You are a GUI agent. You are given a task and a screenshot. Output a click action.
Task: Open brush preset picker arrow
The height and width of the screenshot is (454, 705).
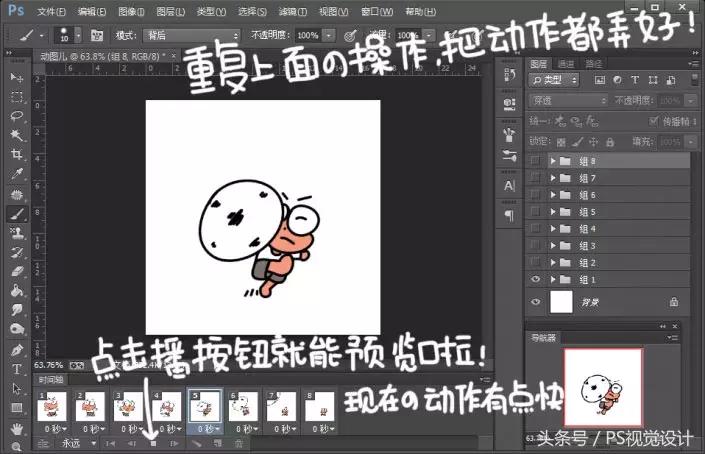[78, 35]
